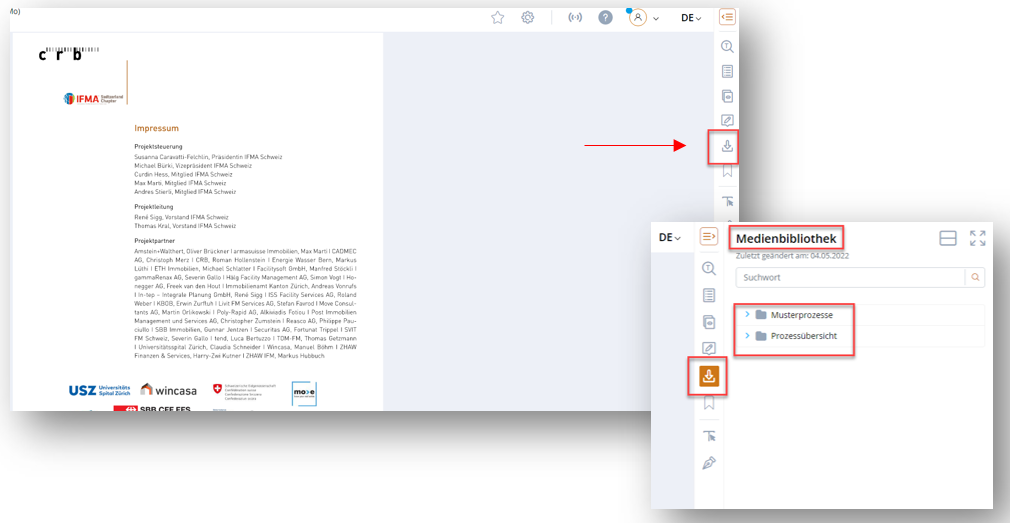Click the USZ Universitätsspital Zürich logo
Screen dimensions: 1010x523
99,390
